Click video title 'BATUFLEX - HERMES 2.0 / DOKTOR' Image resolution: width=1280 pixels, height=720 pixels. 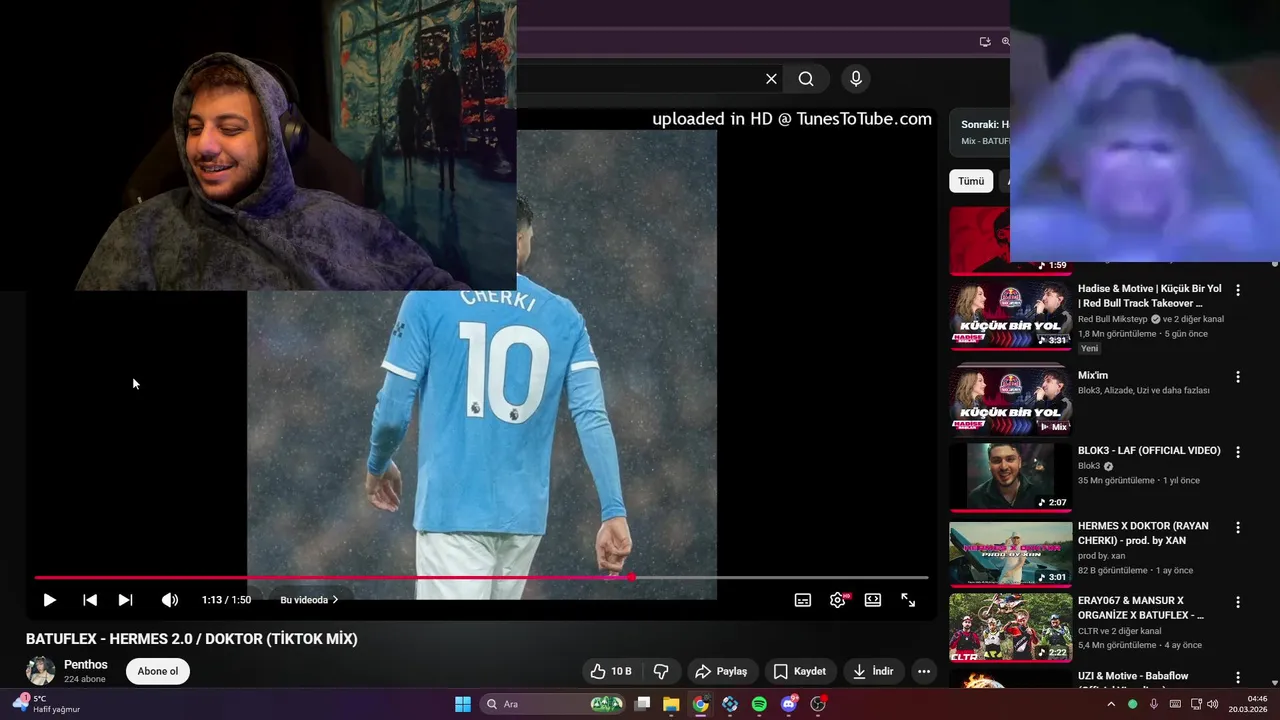click(192, 639)
